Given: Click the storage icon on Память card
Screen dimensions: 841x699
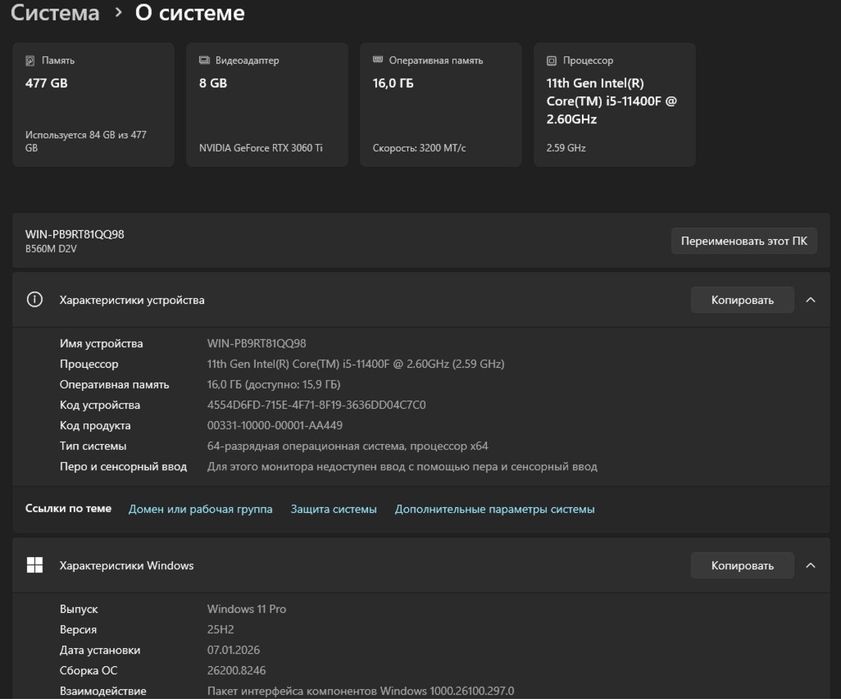Looking at the screenshot, I should 30,61.
